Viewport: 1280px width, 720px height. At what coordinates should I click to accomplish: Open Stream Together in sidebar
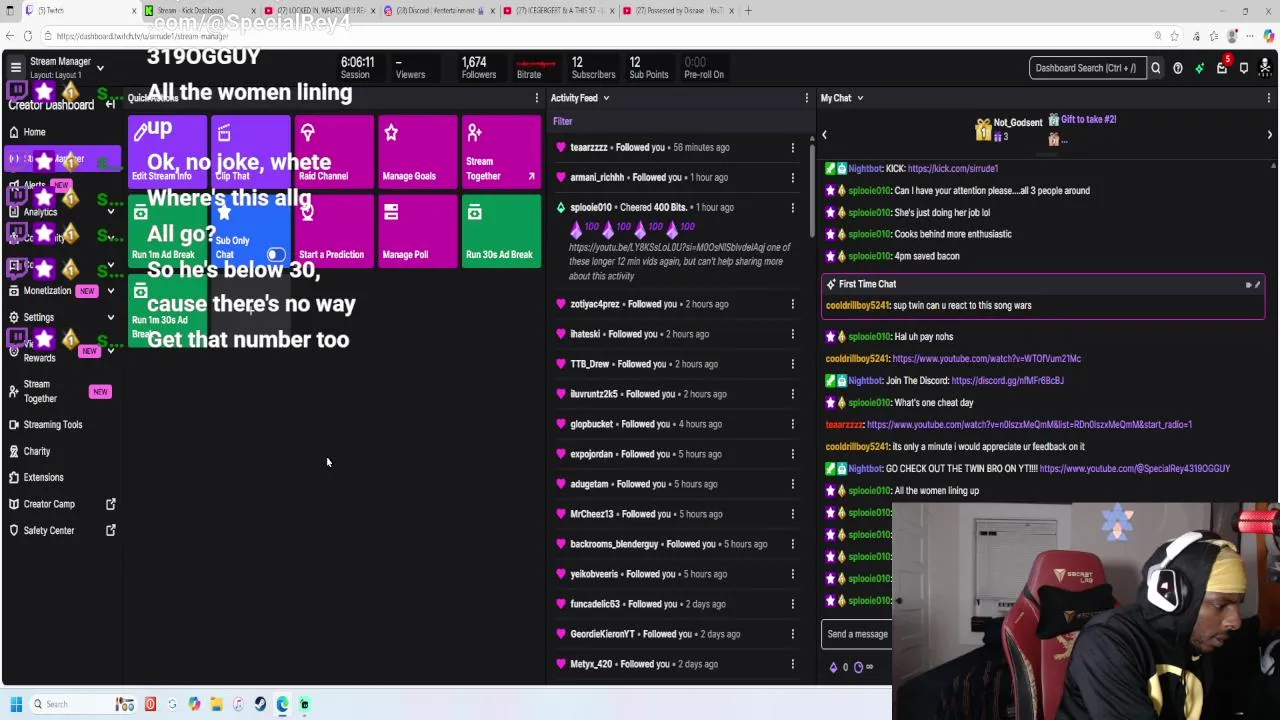pyautogui.click(x=62, y=391)
